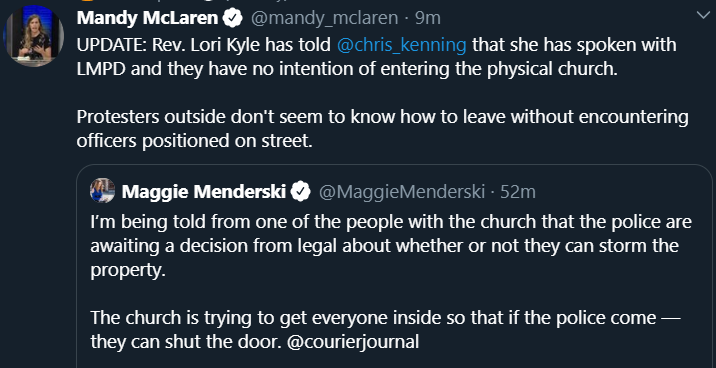Click Mandy McLaren's verified badge icon
Viewport: 716px width, 368px height.
click(x=232, y=18)
